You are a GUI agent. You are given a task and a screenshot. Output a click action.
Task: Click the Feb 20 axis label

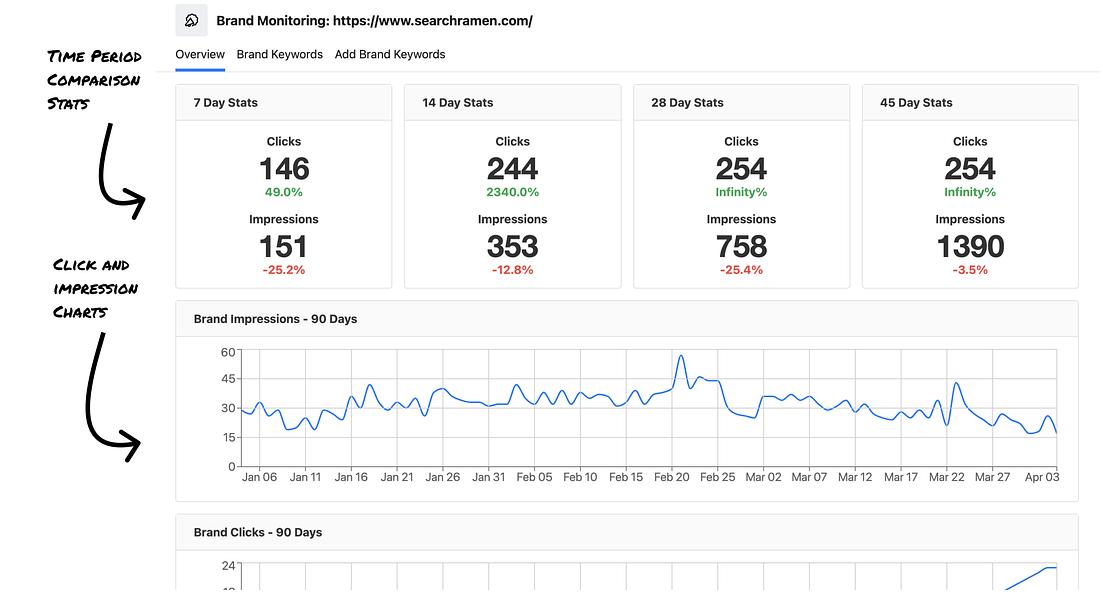coord(672,477)
